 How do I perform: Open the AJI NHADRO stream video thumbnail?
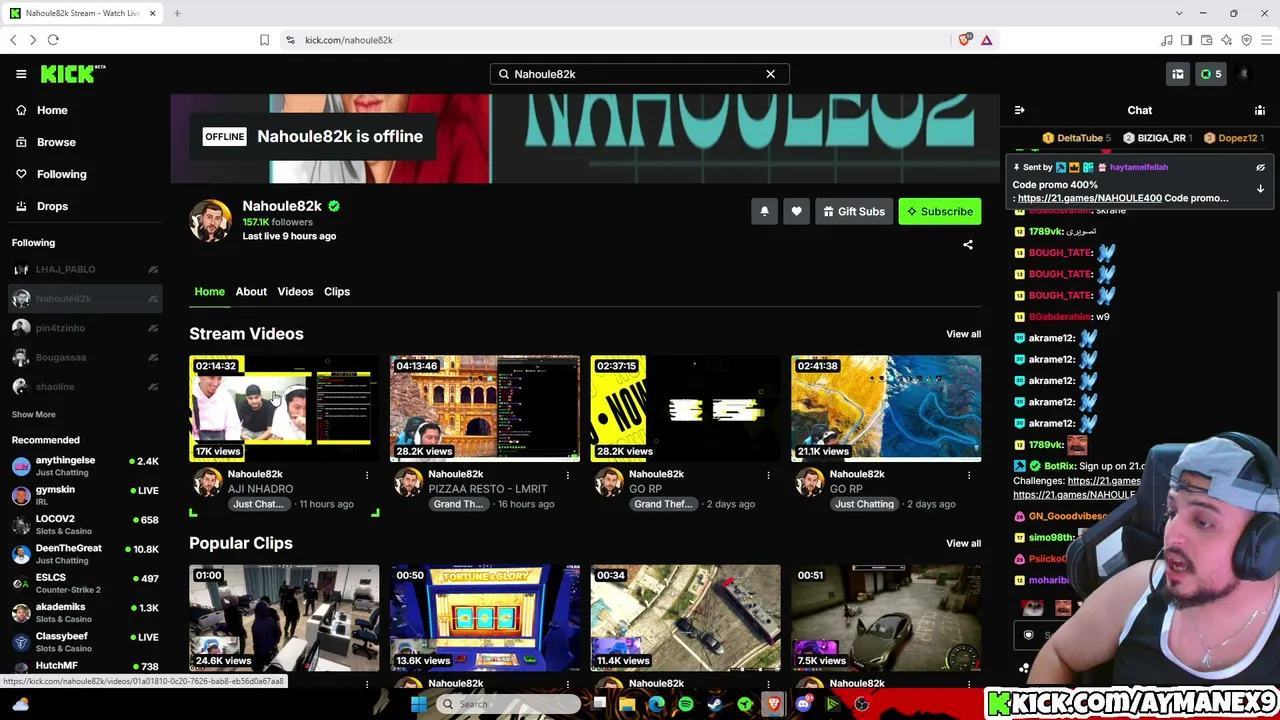coord(284,408)
